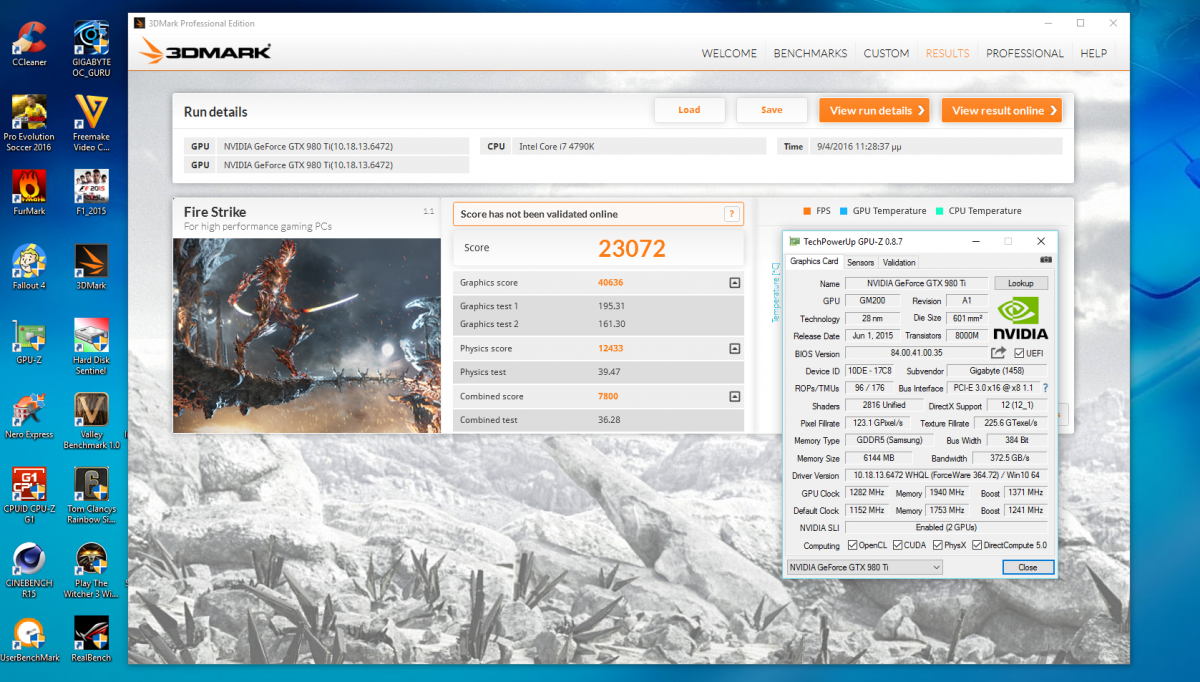
Task: Launch Play The Witcher 3 shortcut
Action: 91,570
